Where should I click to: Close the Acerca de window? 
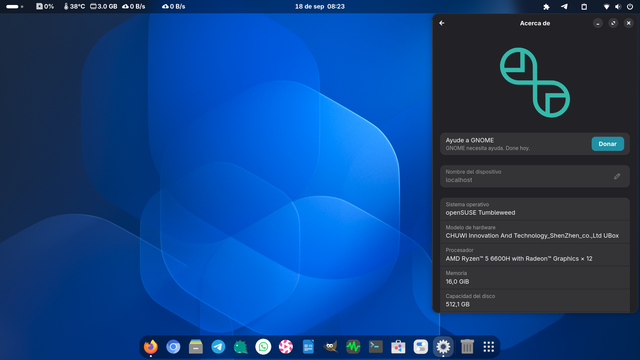[x=629, y=23]
